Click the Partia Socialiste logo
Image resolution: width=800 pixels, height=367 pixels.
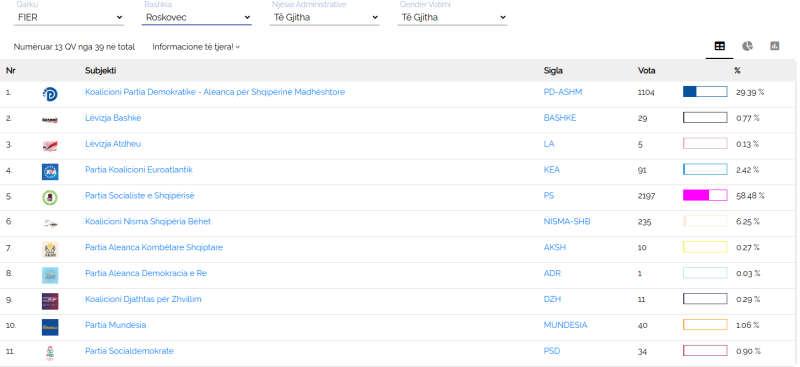coord(50,198)
